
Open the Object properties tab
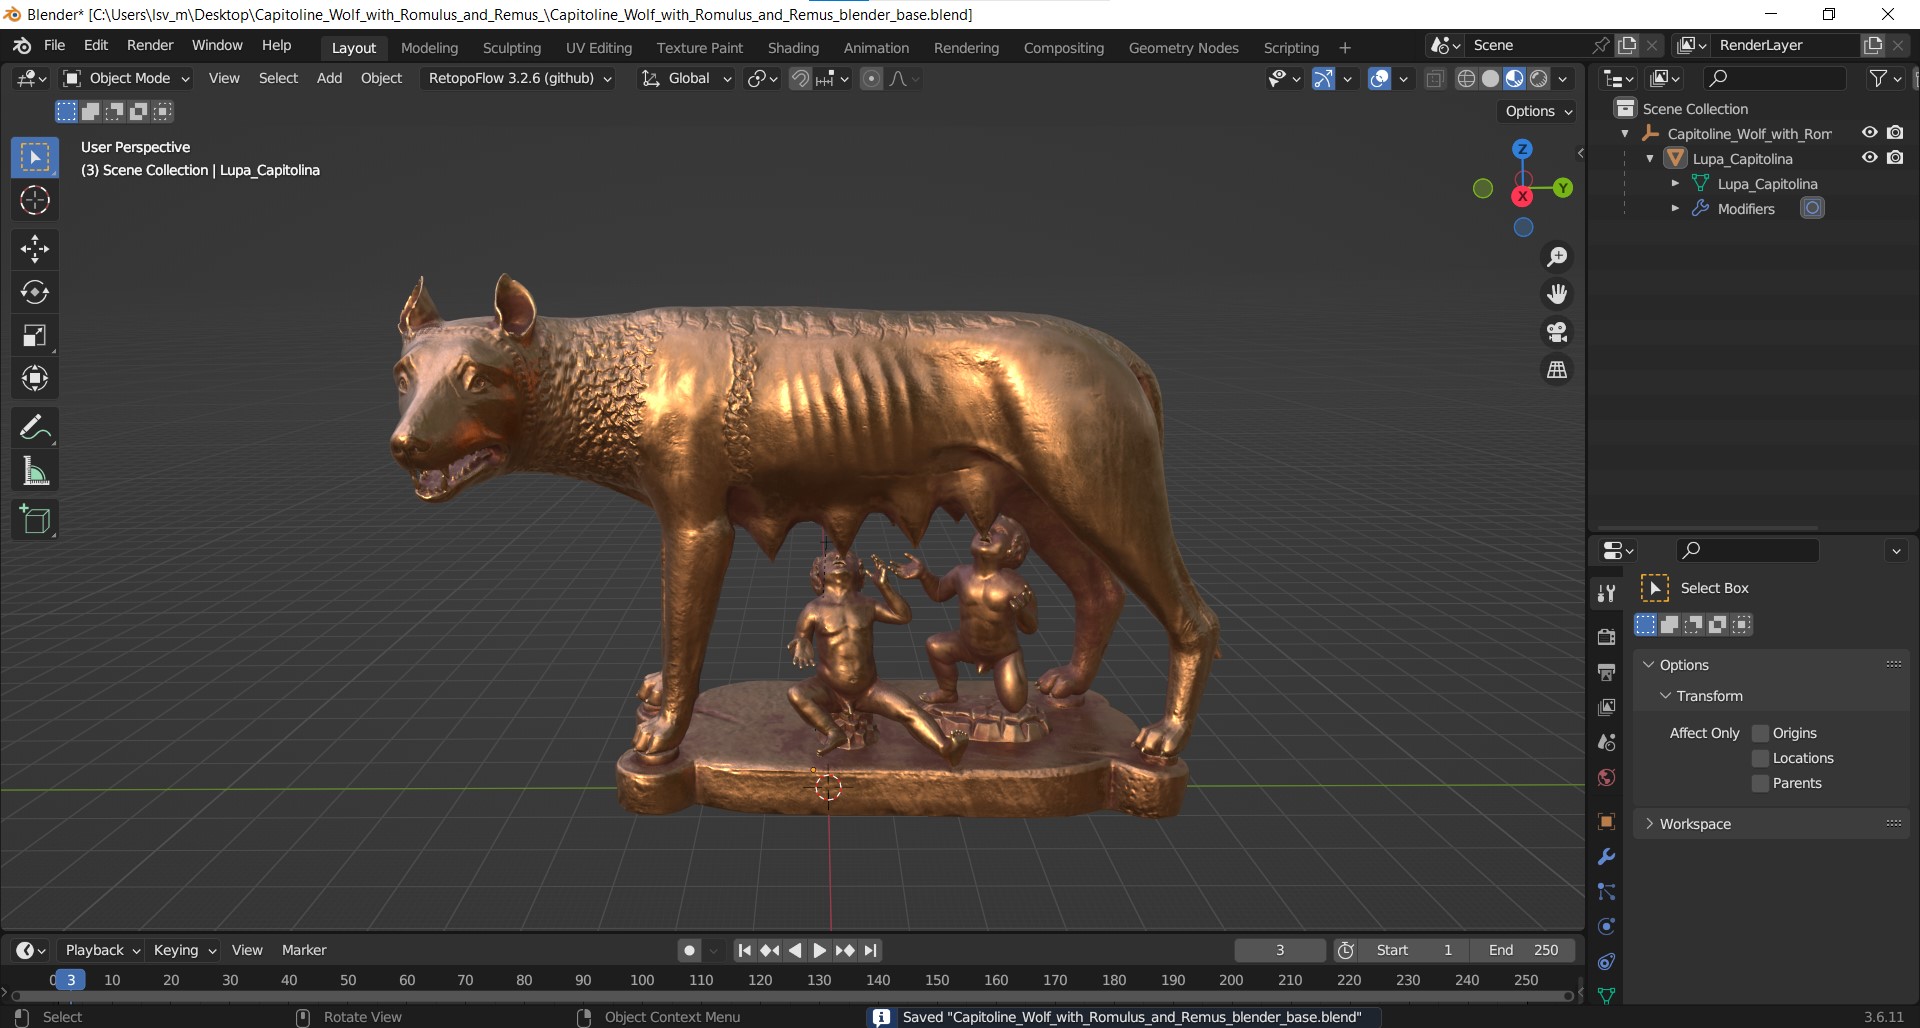[x=1606, y=821]
